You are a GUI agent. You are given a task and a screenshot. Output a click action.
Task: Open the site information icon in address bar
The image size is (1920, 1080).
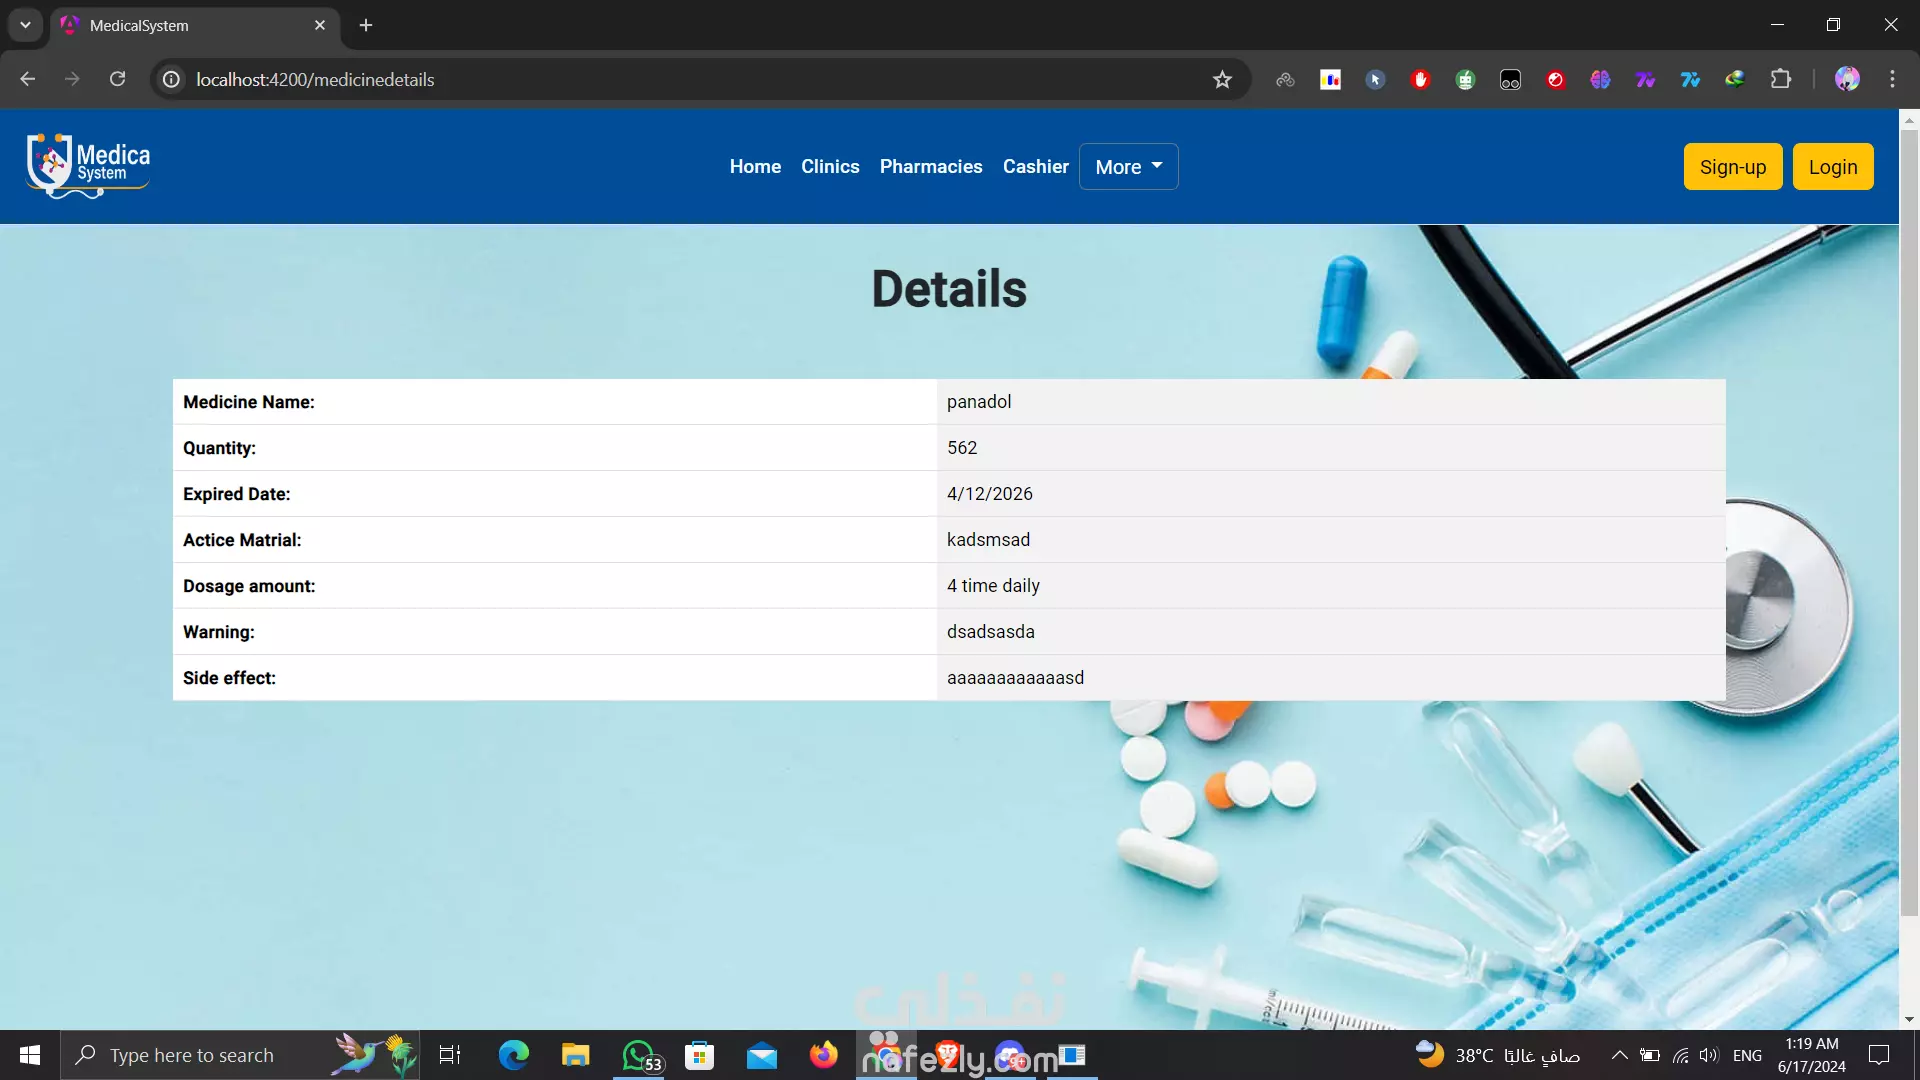coord(172,79)
